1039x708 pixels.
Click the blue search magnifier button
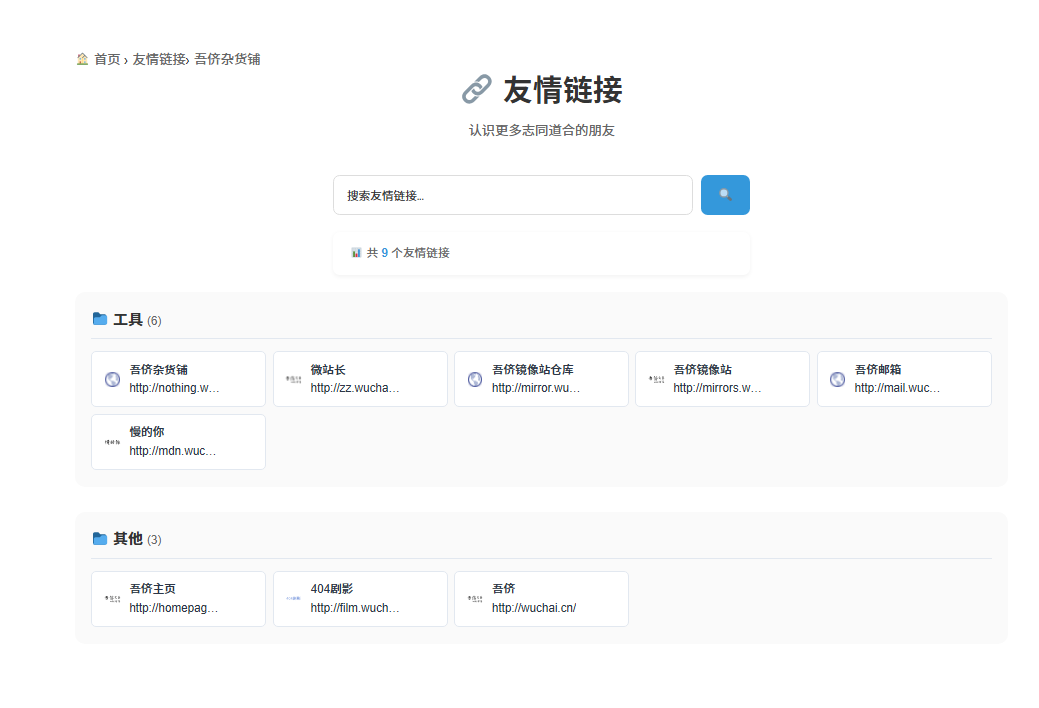pyautogui.click(x=725, y=195)
